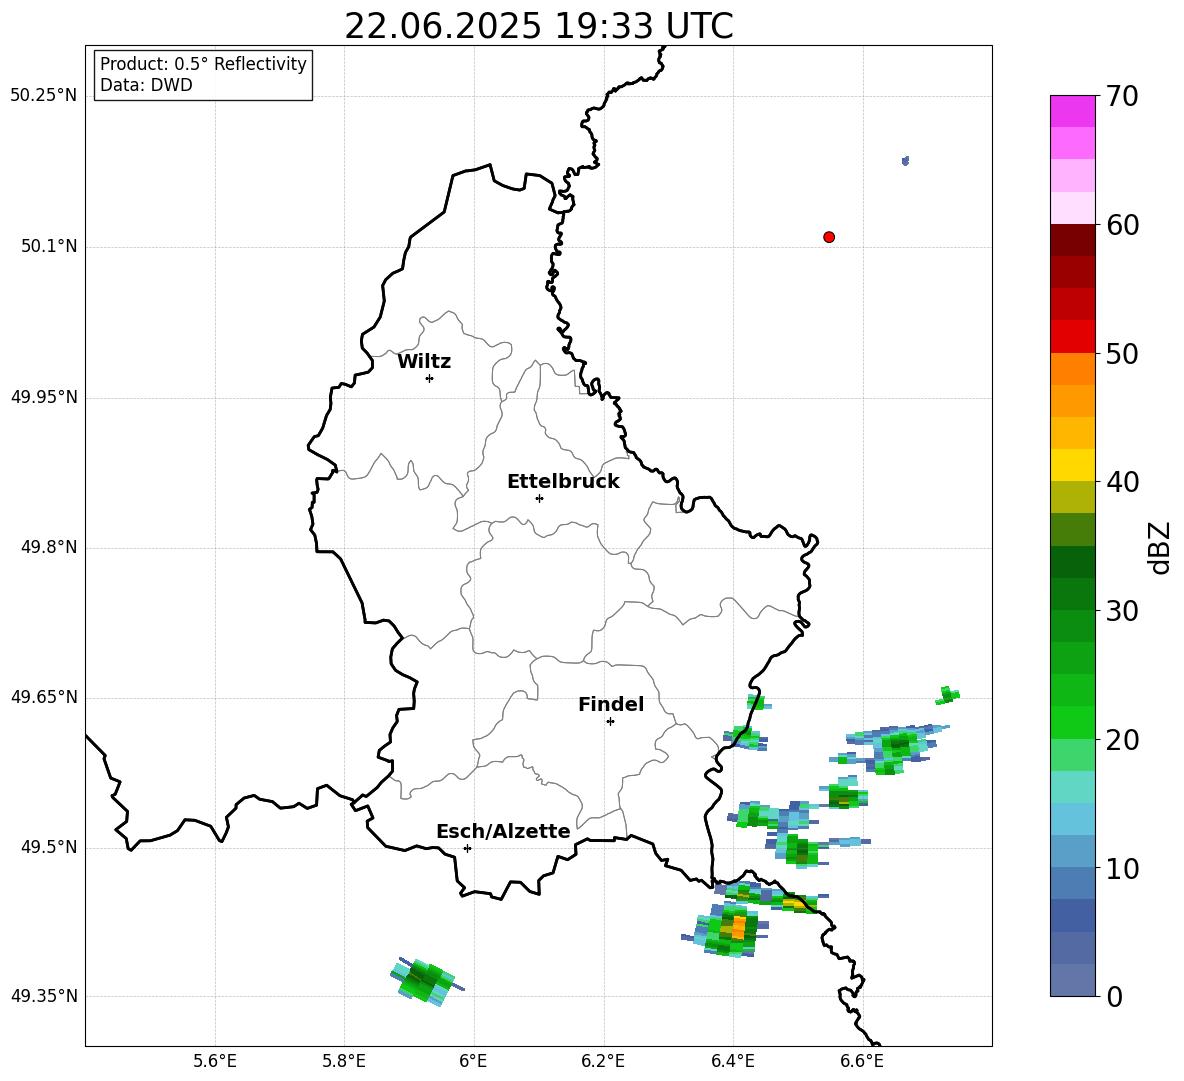Click the 49.35°N latitude label
1184x1081 pixels.
click(x=44, y=996)
